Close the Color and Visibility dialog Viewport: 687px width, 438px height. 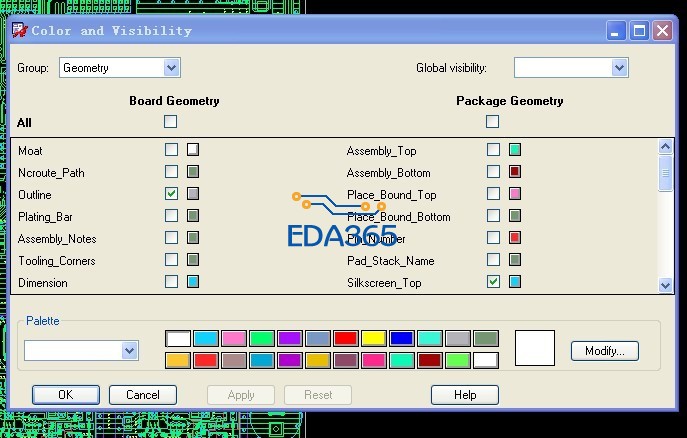(662, 31)
